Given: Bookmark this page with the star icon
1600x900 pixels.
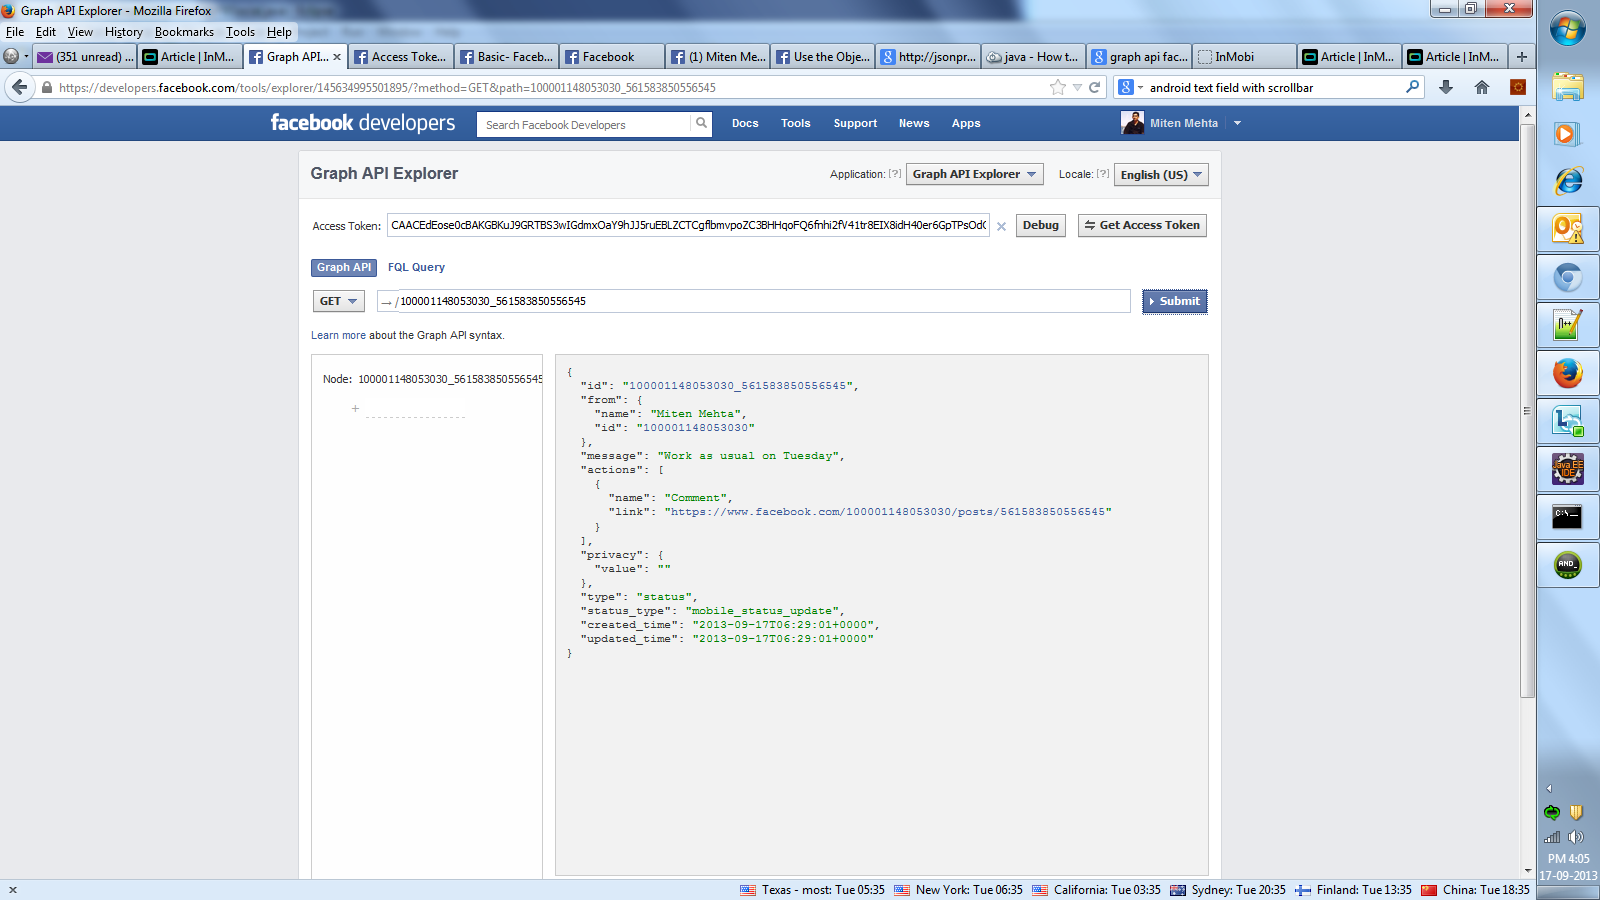Looking at the screenshot, I should (x=1058, y=88).
